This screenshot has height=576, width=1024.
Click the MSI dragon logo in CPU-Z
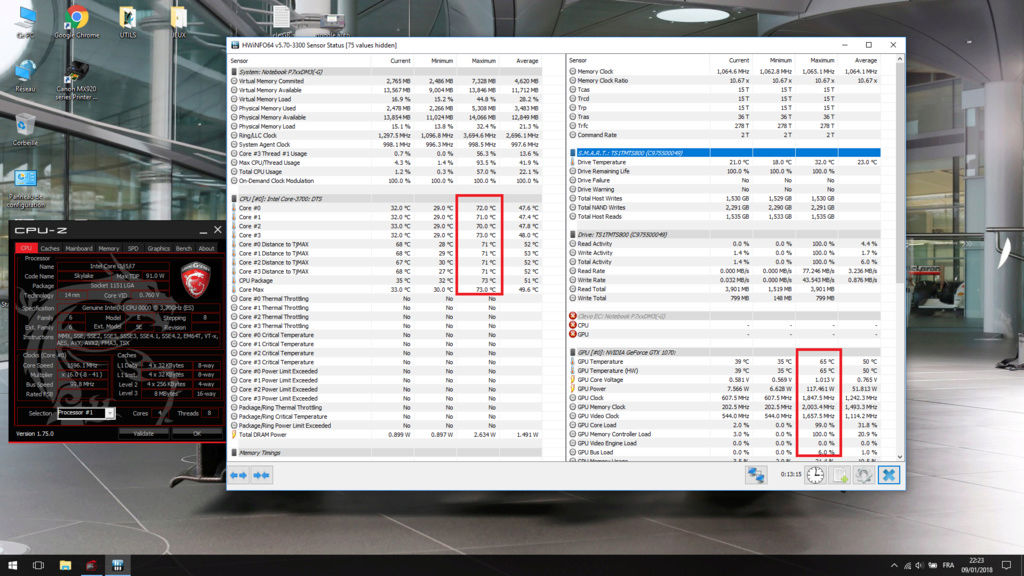(x=195, y=279)
